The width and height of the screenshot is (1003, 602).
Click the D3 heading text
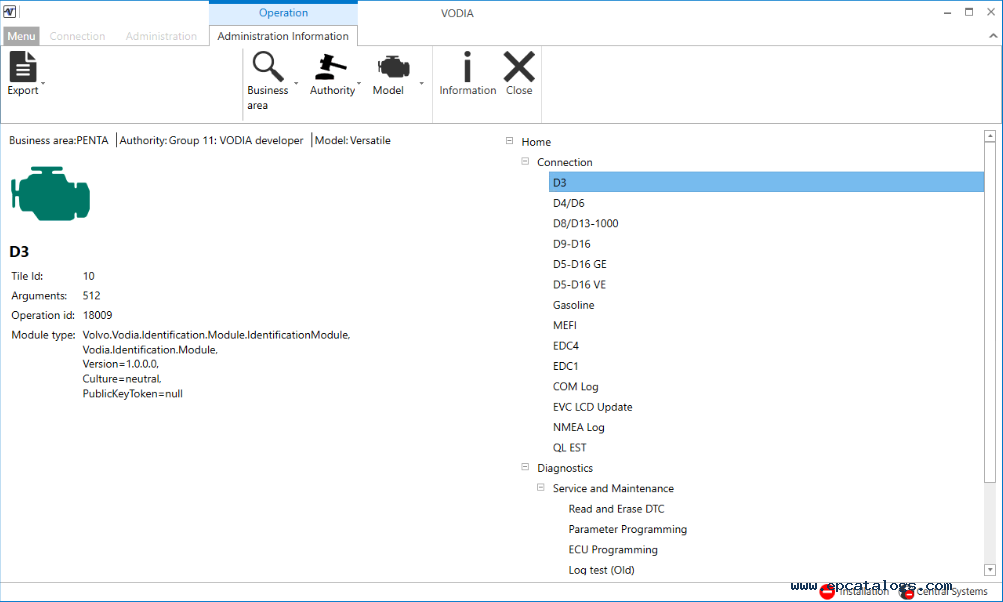19,251
